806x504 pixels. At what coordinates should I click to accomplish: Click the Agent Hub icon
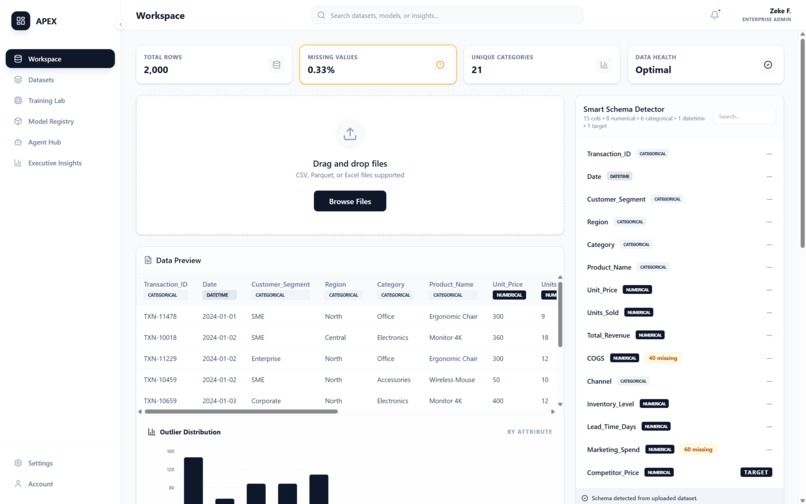(18, 142)
